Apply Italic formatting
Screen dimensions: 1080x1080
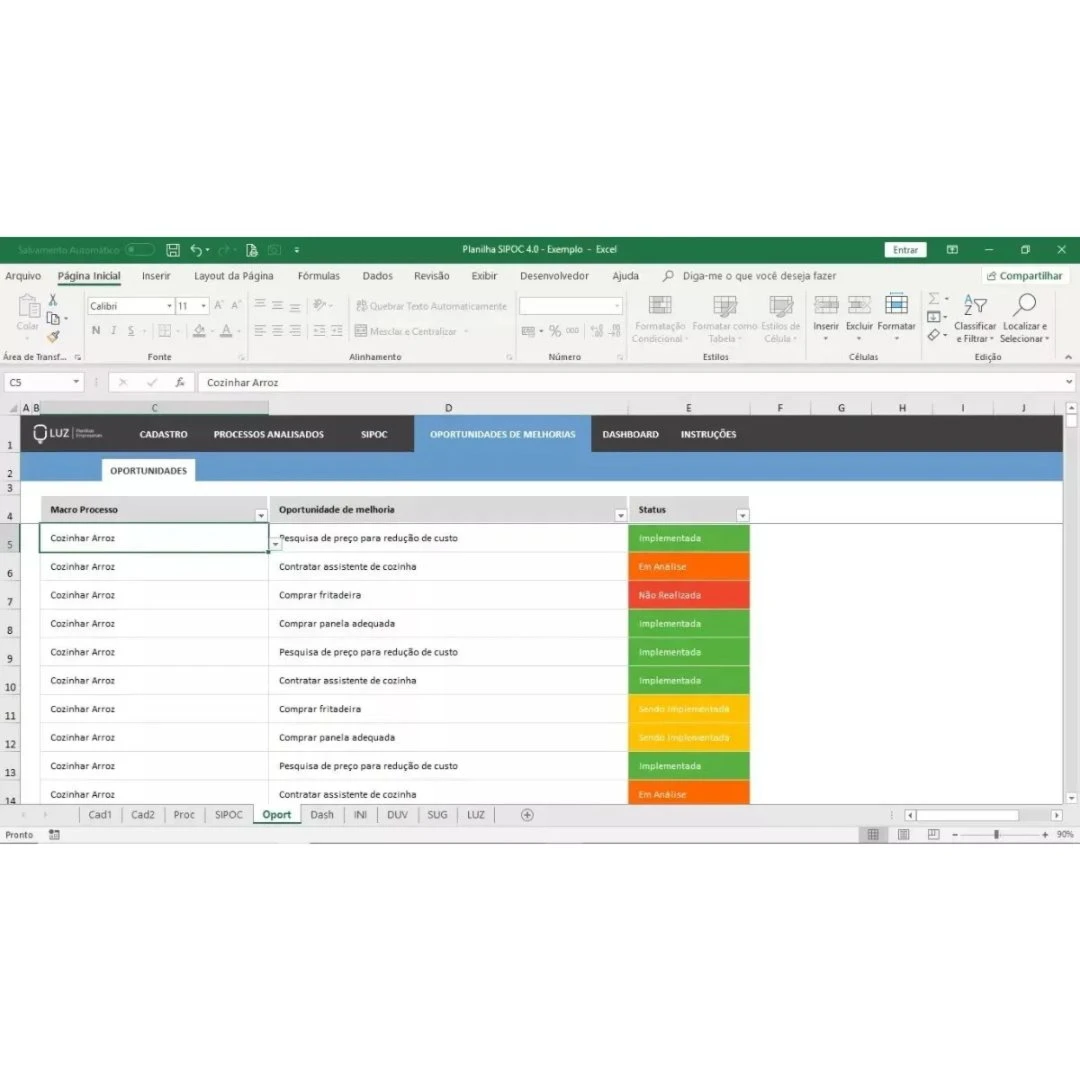[x=116, y=331]
